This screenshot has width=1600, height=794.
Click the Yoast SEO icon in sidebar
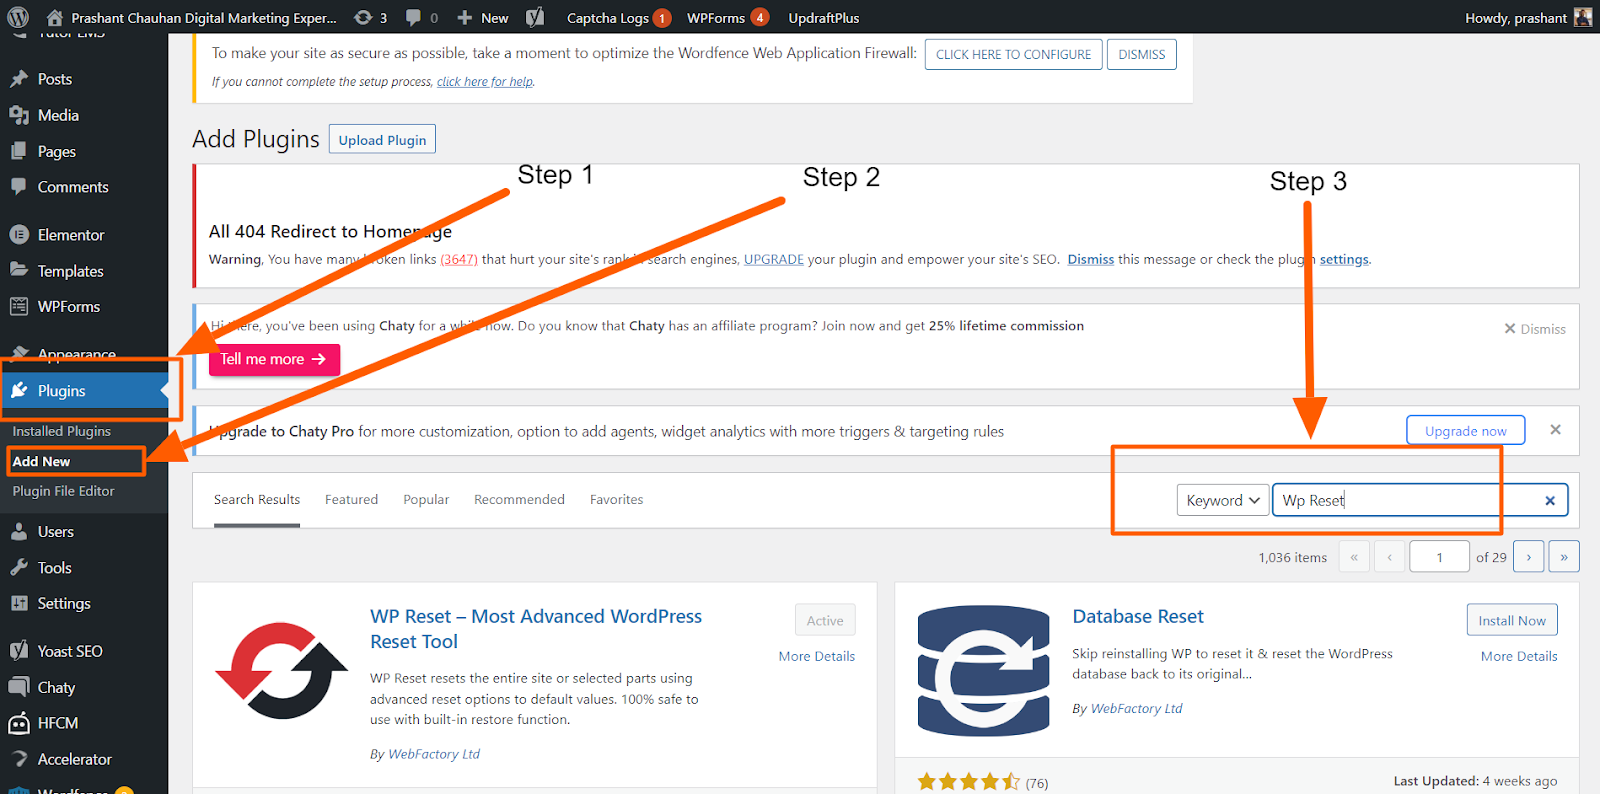(19, 651)
